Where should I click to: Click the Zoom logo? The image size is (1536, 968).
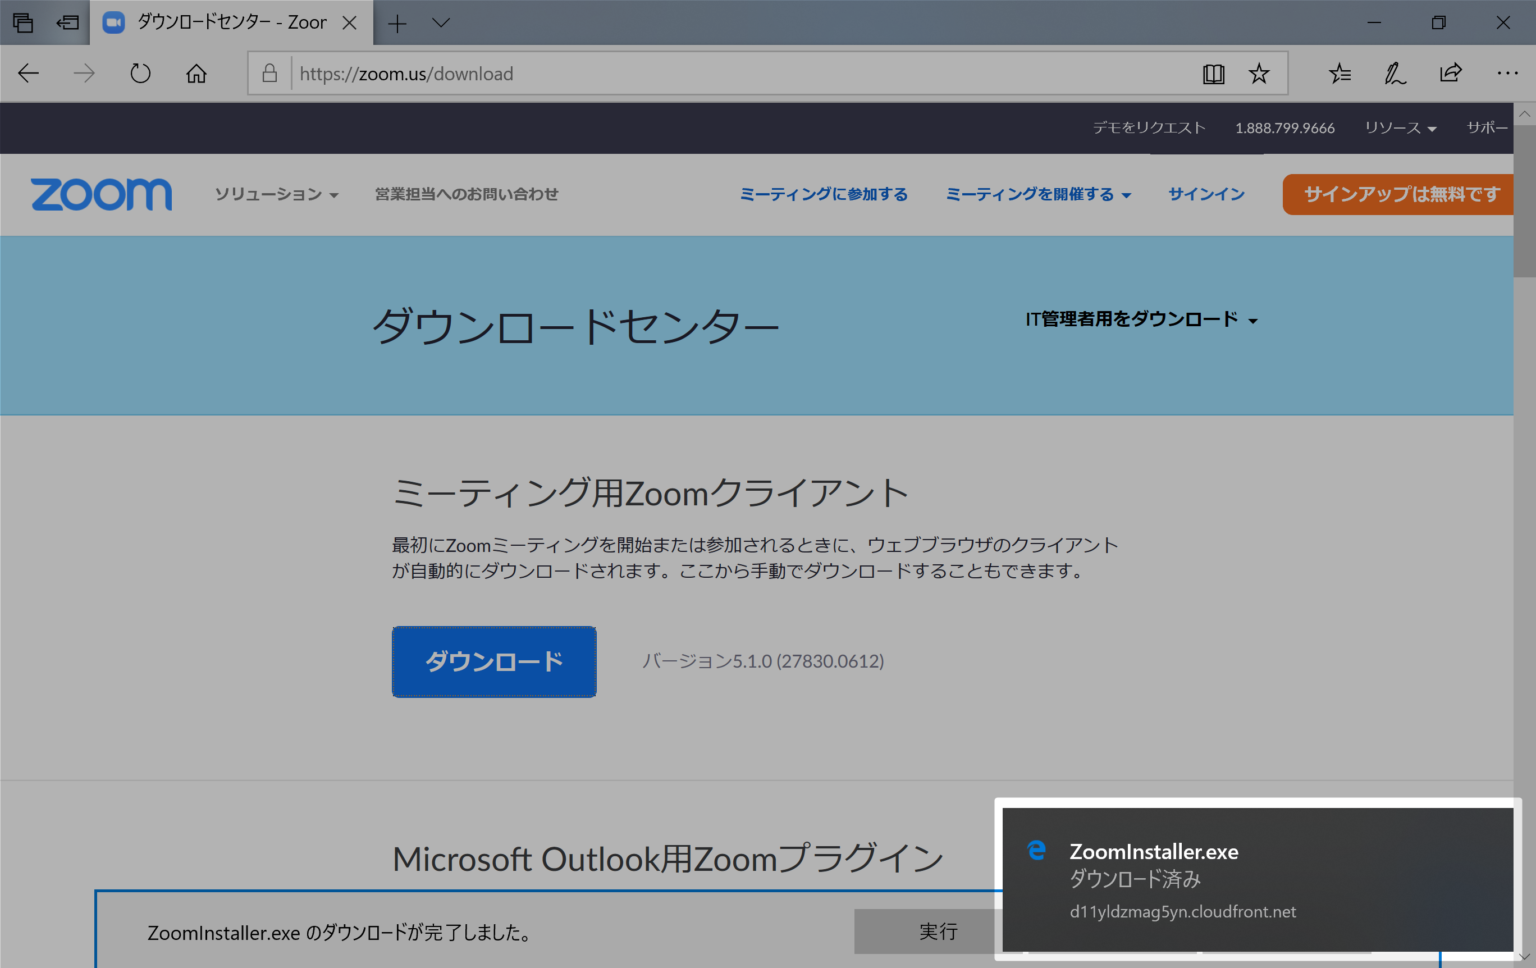click(100, 194)
